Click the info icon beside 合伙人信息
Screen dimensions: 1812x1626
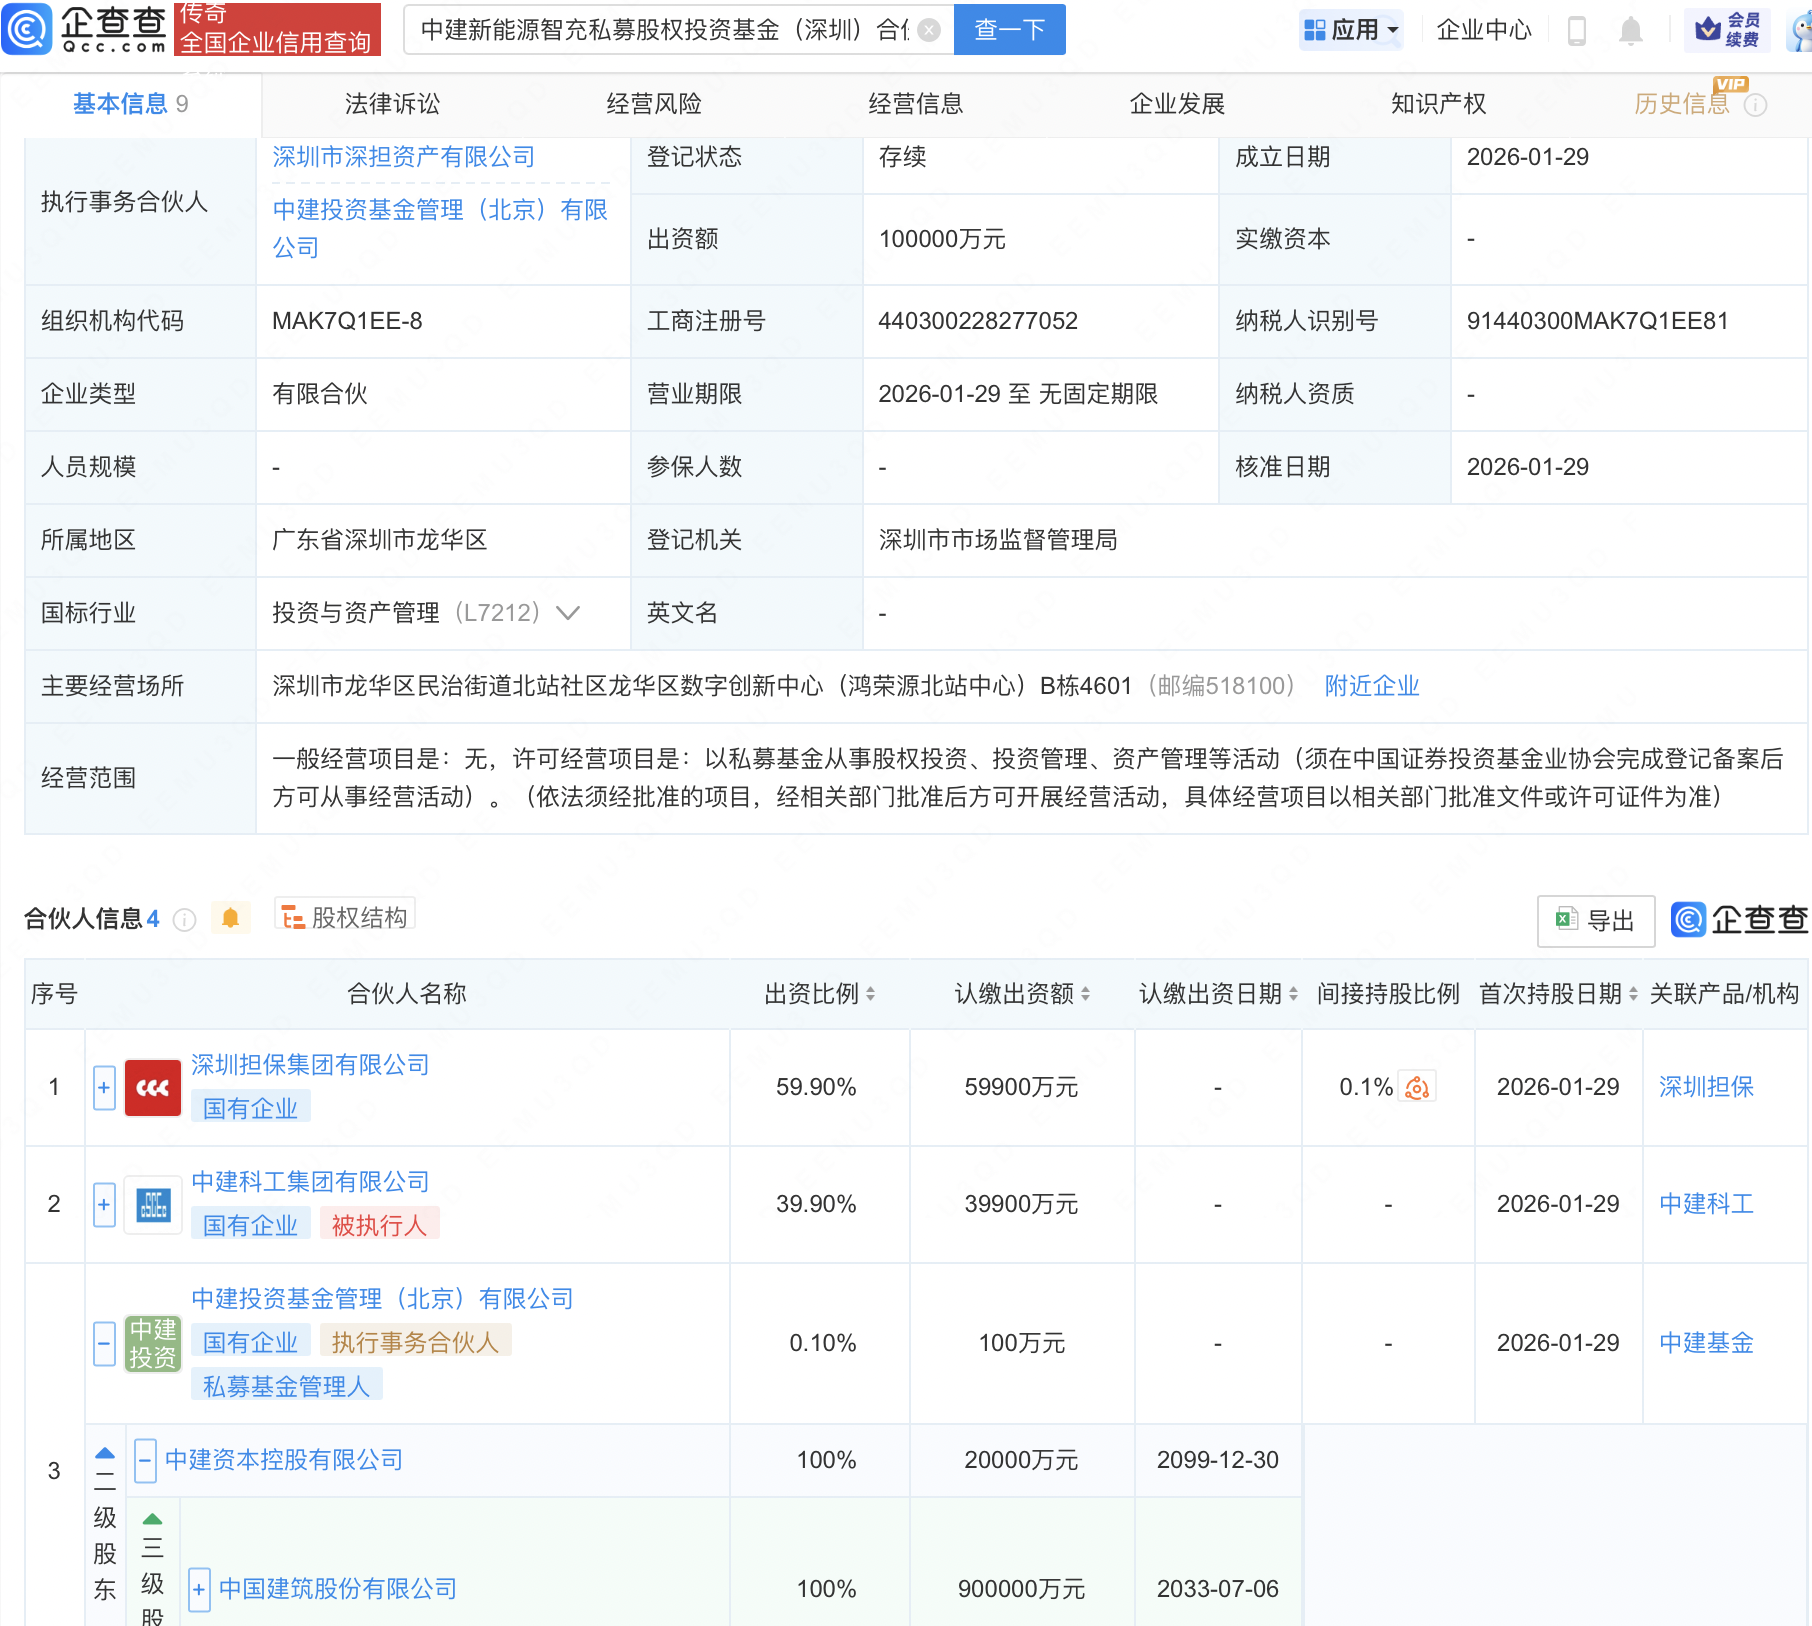(184, 920)
